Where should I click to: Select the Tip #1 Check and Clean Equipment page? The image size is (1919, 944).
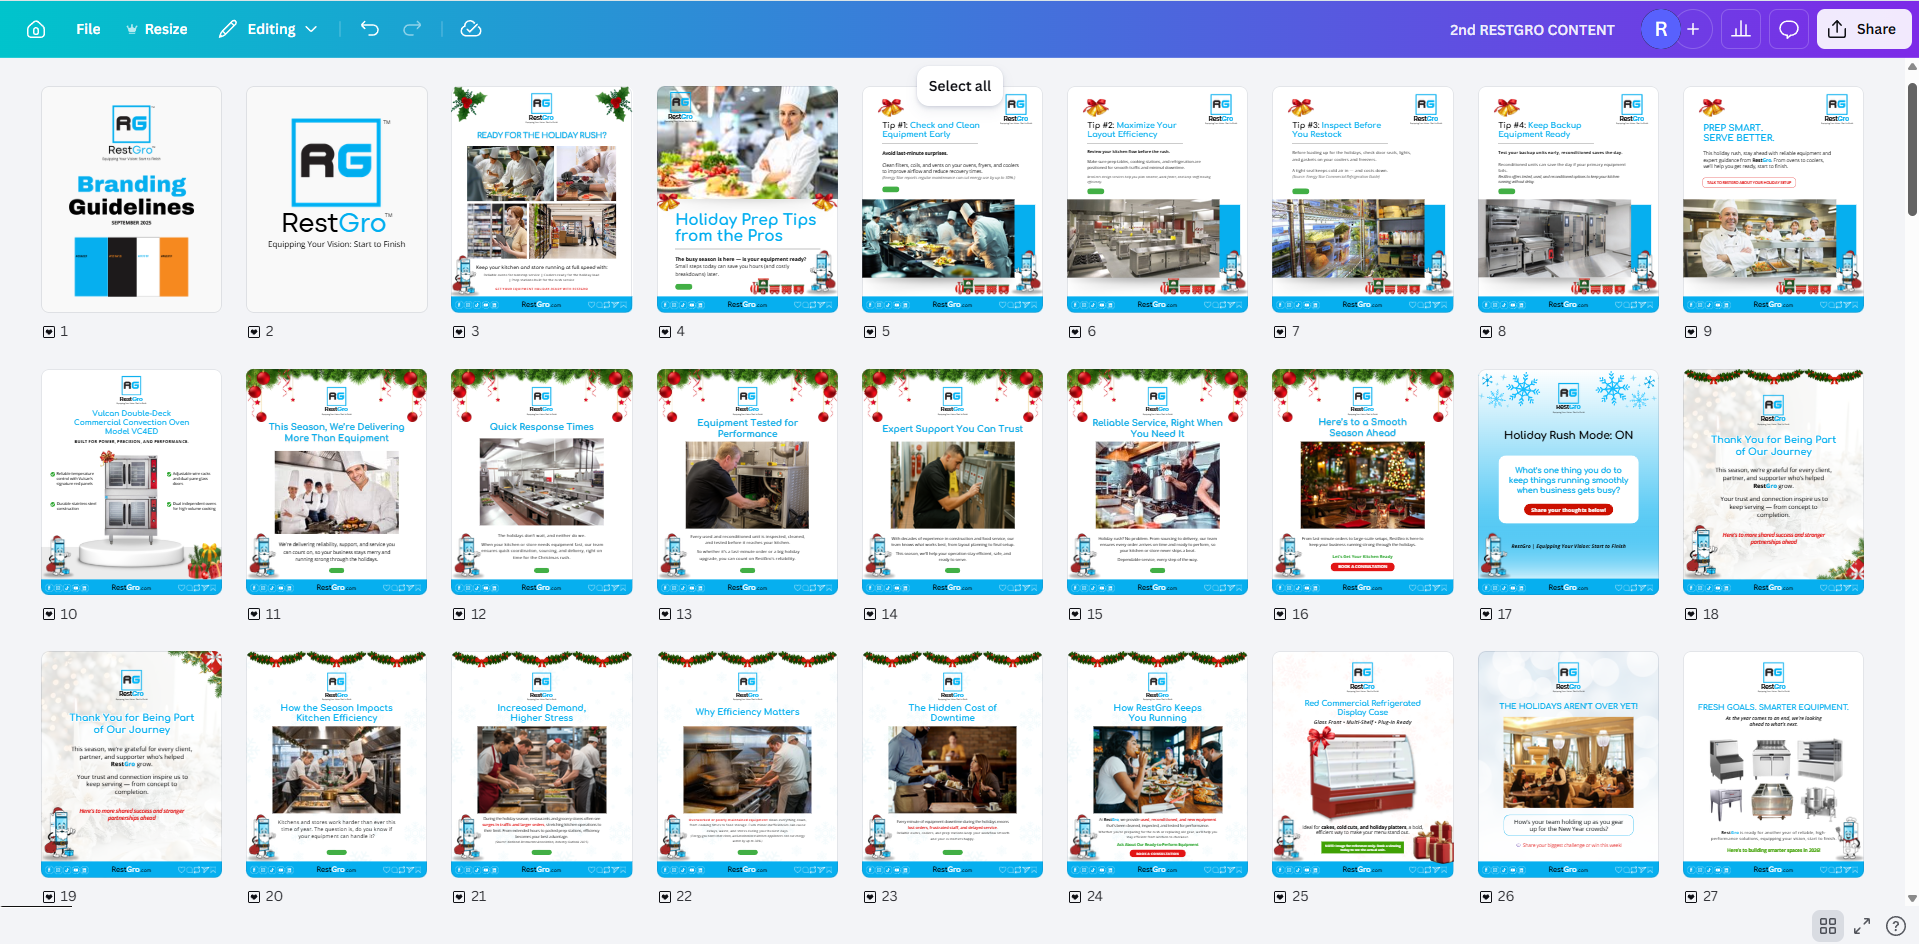[x=952, y=199]
